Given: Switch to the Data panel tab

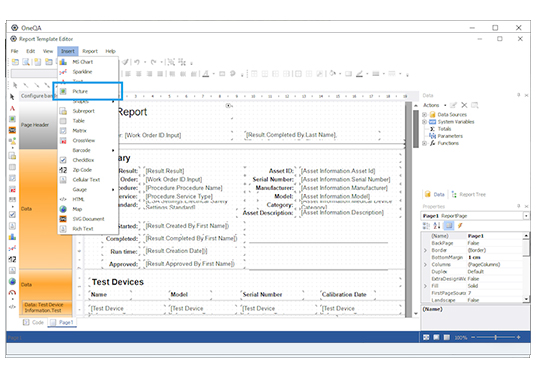Looking at the screenshot, I should [435, 195].
